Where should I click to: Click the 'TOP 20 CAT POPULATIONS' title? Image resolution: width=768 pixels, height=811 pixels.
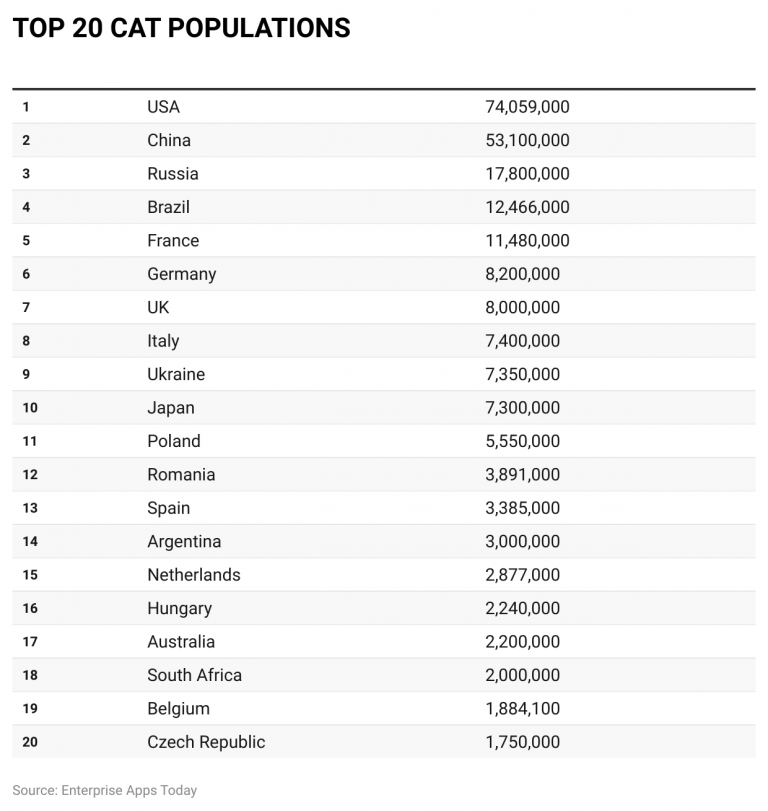click(181, 29)
